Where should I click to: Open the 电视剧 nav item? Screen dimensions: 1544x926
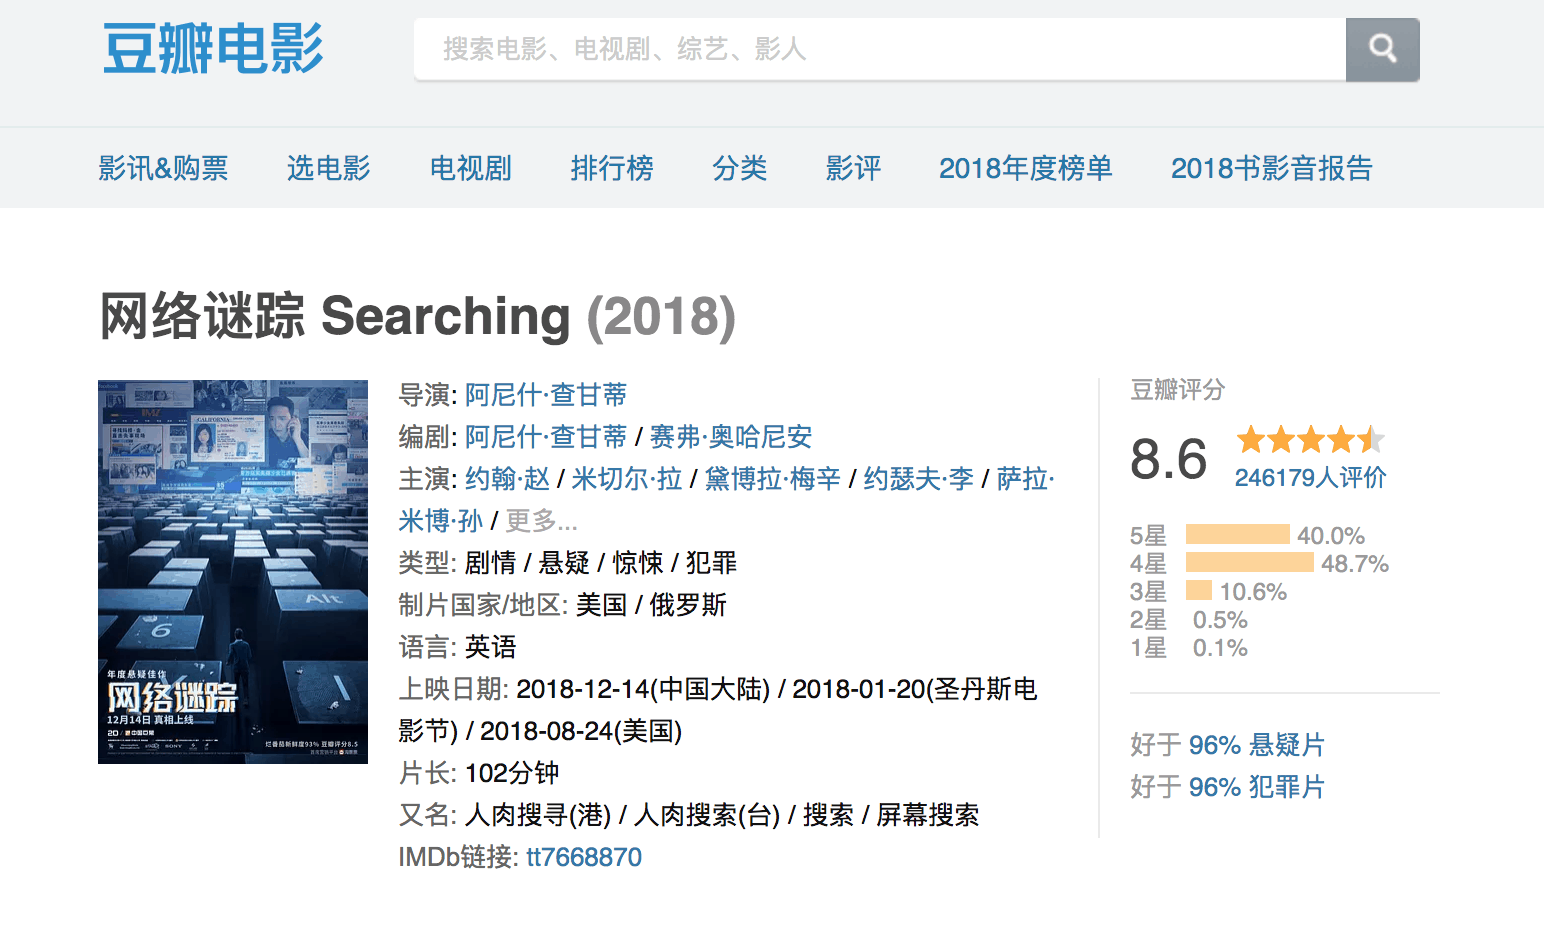point(470,168)
